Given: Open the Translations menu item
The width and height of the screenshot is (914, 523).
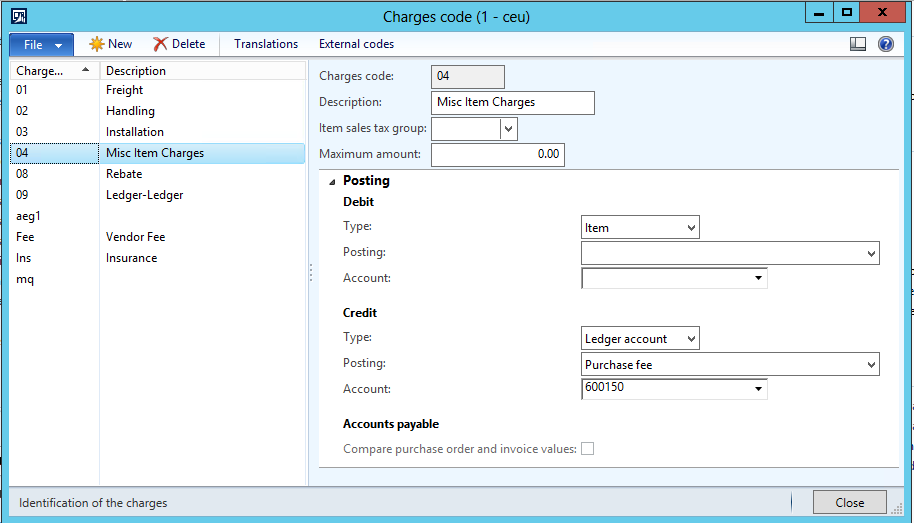Looking at the screenshot, I should point(266,44).
